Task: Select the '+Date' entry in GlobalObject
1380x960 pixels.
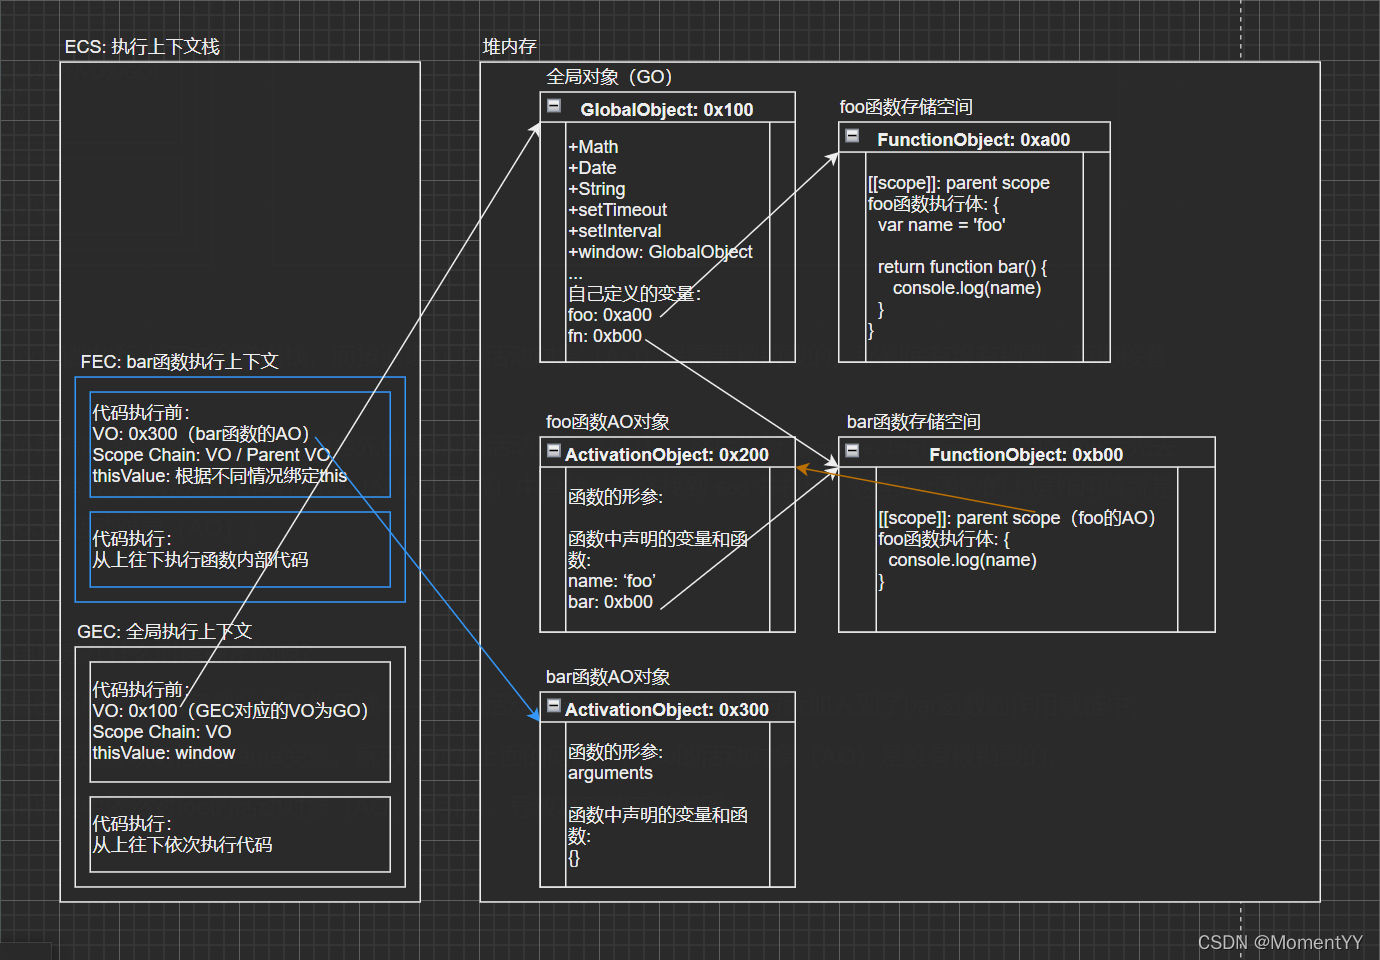Action: point(592,168)
